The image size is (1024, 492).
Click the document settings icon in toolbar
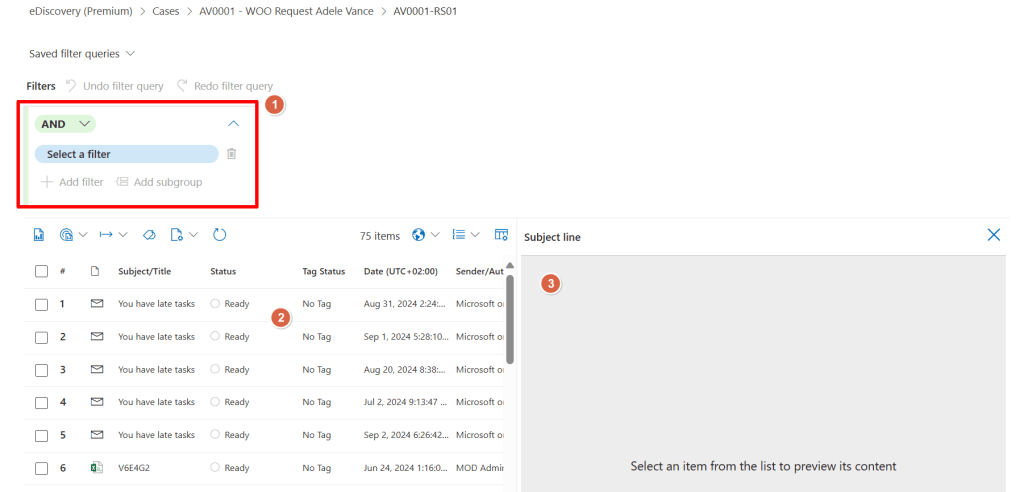click(x=177, y=235)
